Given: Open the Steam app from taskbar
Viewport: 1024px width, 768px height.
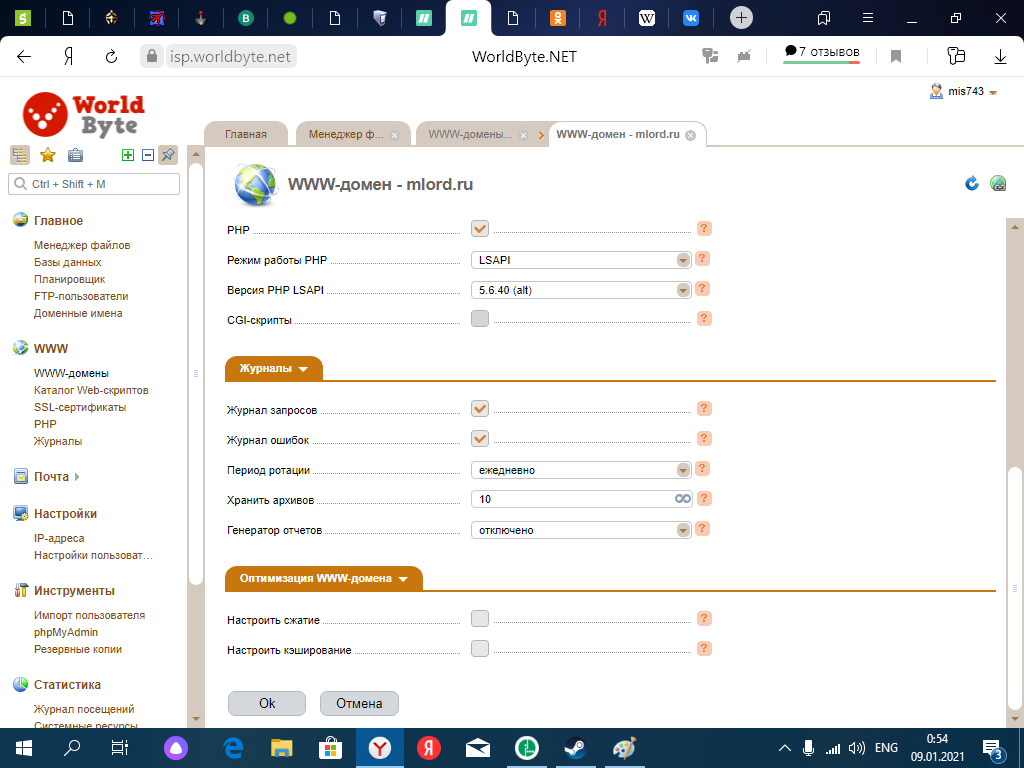Looking at the screenshot, I should tap(575, 748).
